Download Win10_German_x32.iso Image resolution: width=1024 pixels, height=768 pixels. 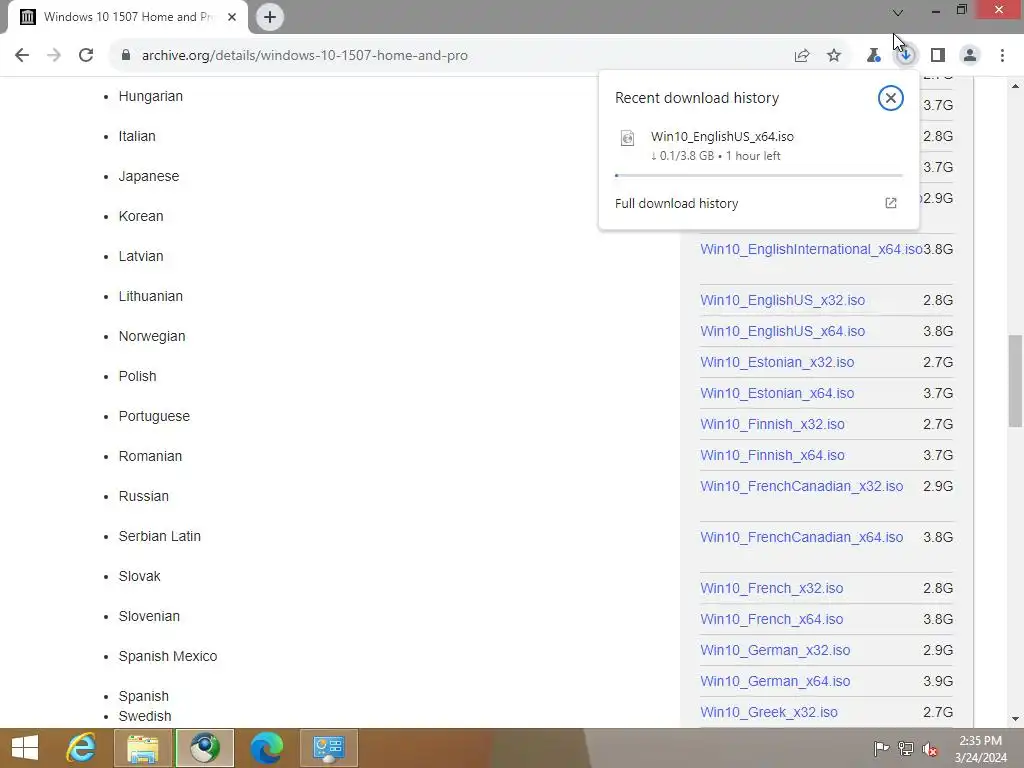click(775, 650)
